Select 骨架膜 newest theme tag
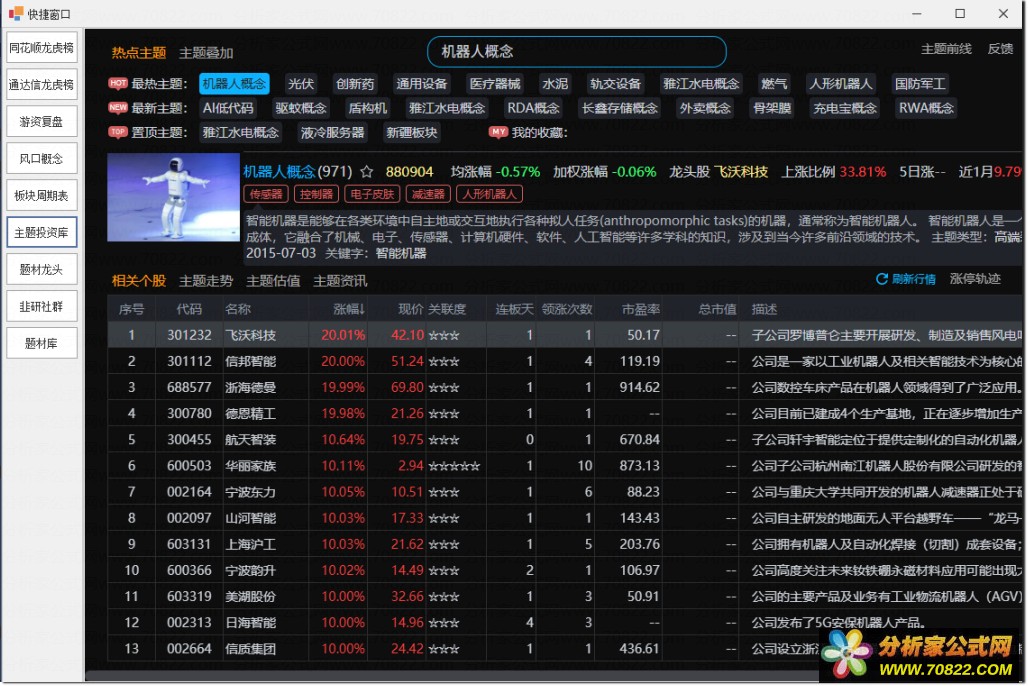Image resolution: width=1029 pixels, height=686 pixels. 772,108
